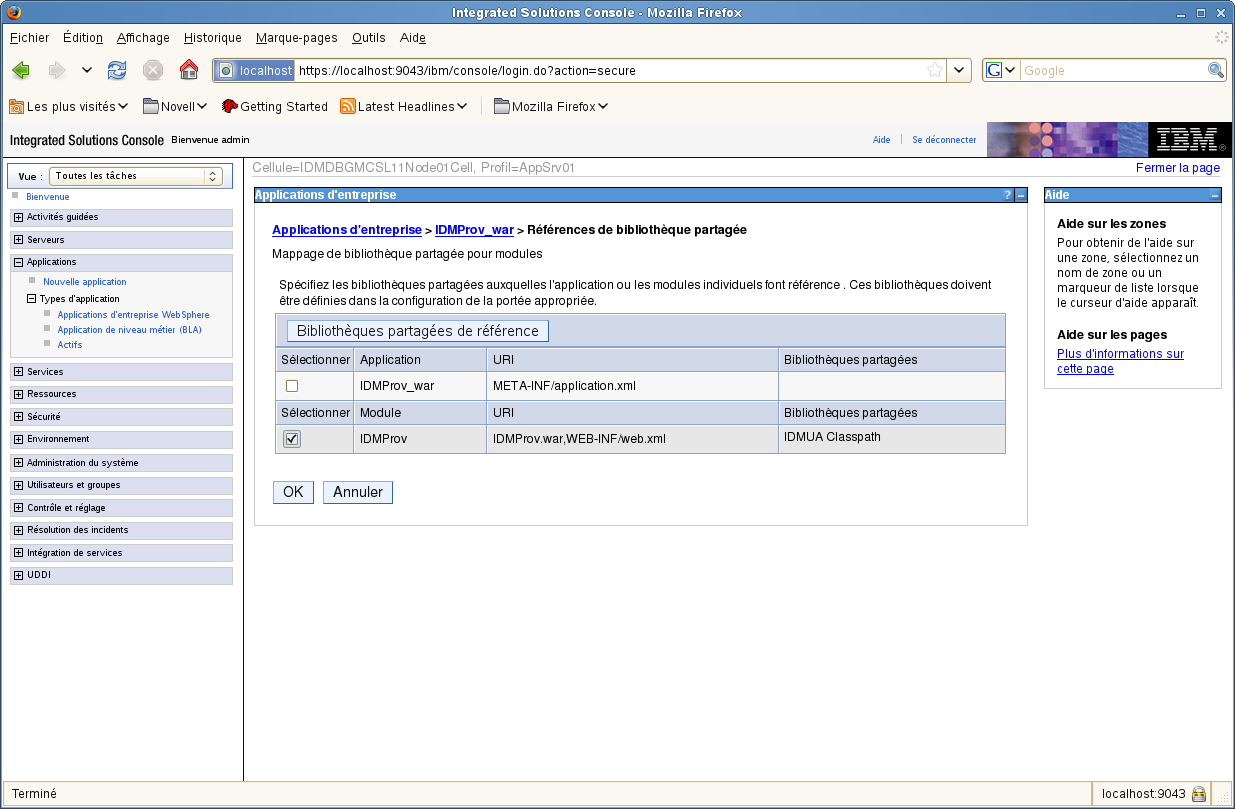Expand the Services section
The image size is (1235, 809).
[x=19, y=372]
